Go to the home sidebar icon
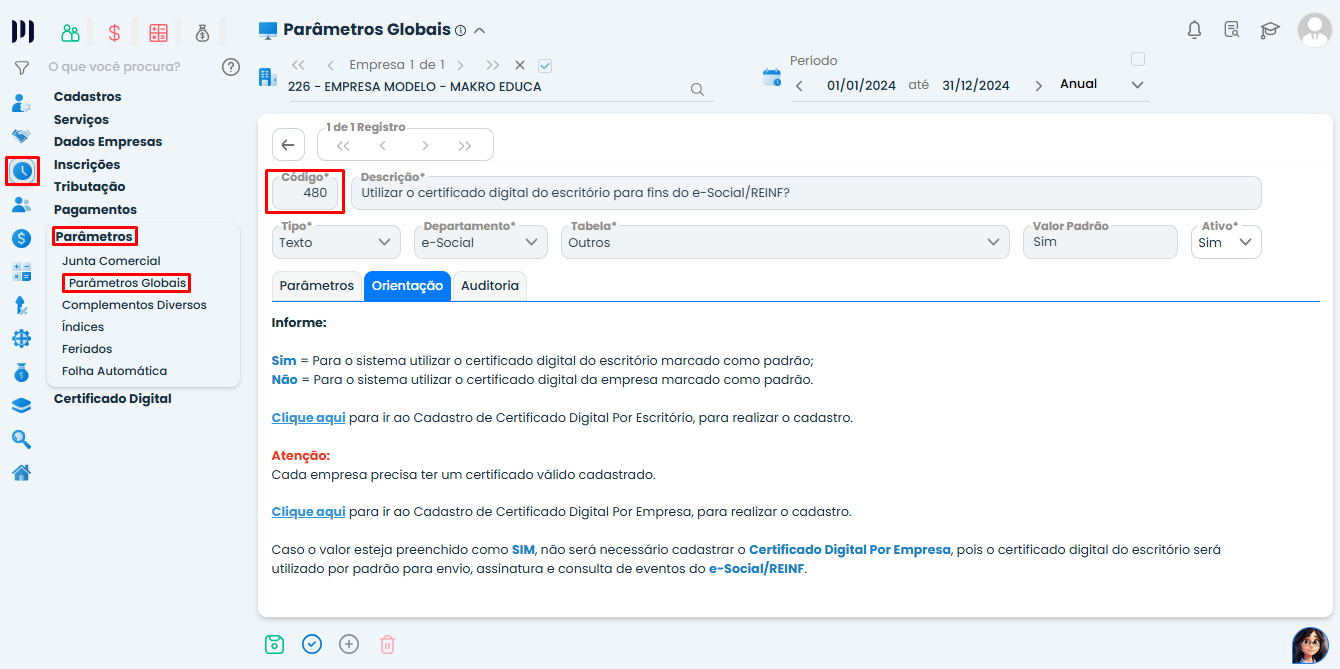The width and height of the screenshot is (1340, 669). (21, 473)
